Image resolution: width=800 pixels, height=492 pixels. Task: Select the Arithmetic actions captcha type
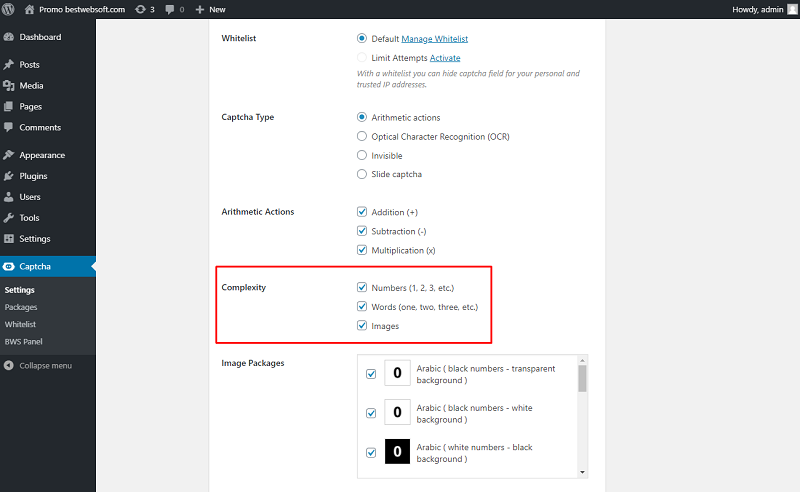[x=362, y=117]
